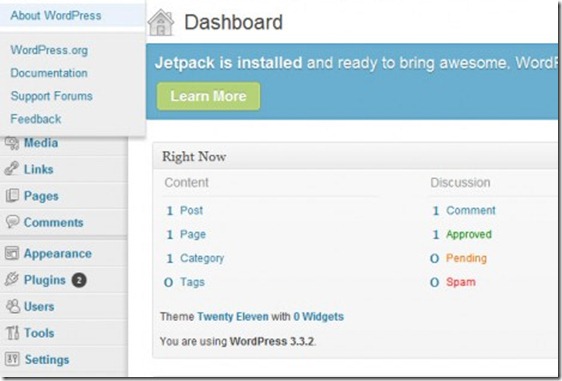Viewport: 562px width, 381px height.
Task: Click the Plugins update count badge
Action: click(x=79, y=280)
